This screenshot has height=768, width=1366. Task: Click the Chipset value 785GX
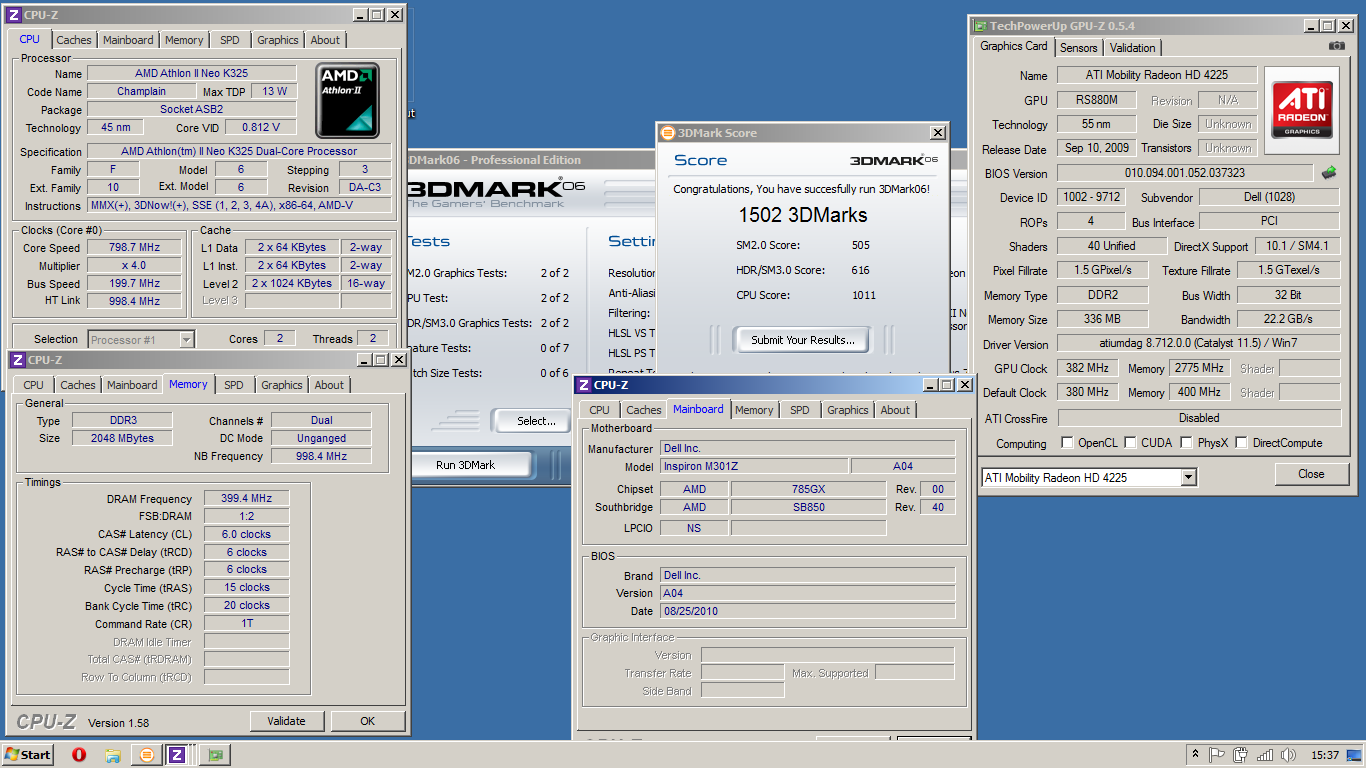tap(808, 489)
